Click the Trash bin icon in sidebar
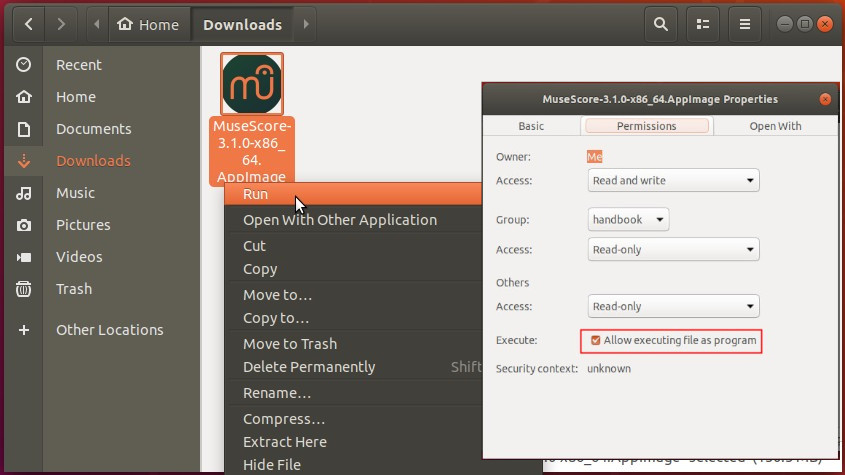 (x=24, y=289)
